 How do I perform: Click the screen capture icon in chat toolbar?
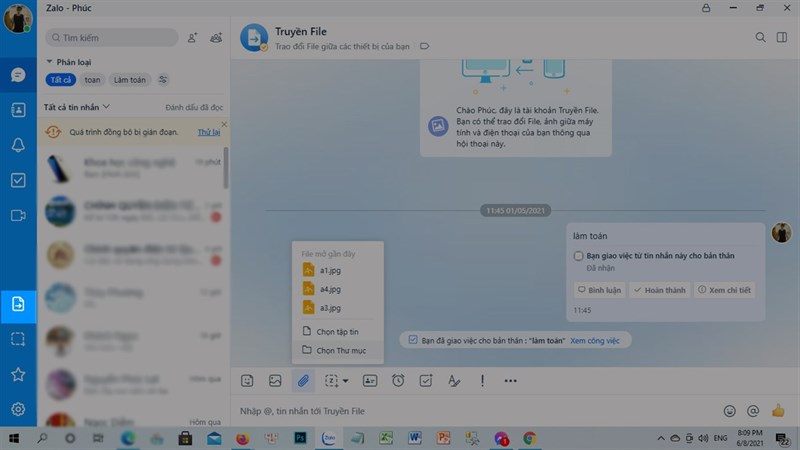click(331, 381)
